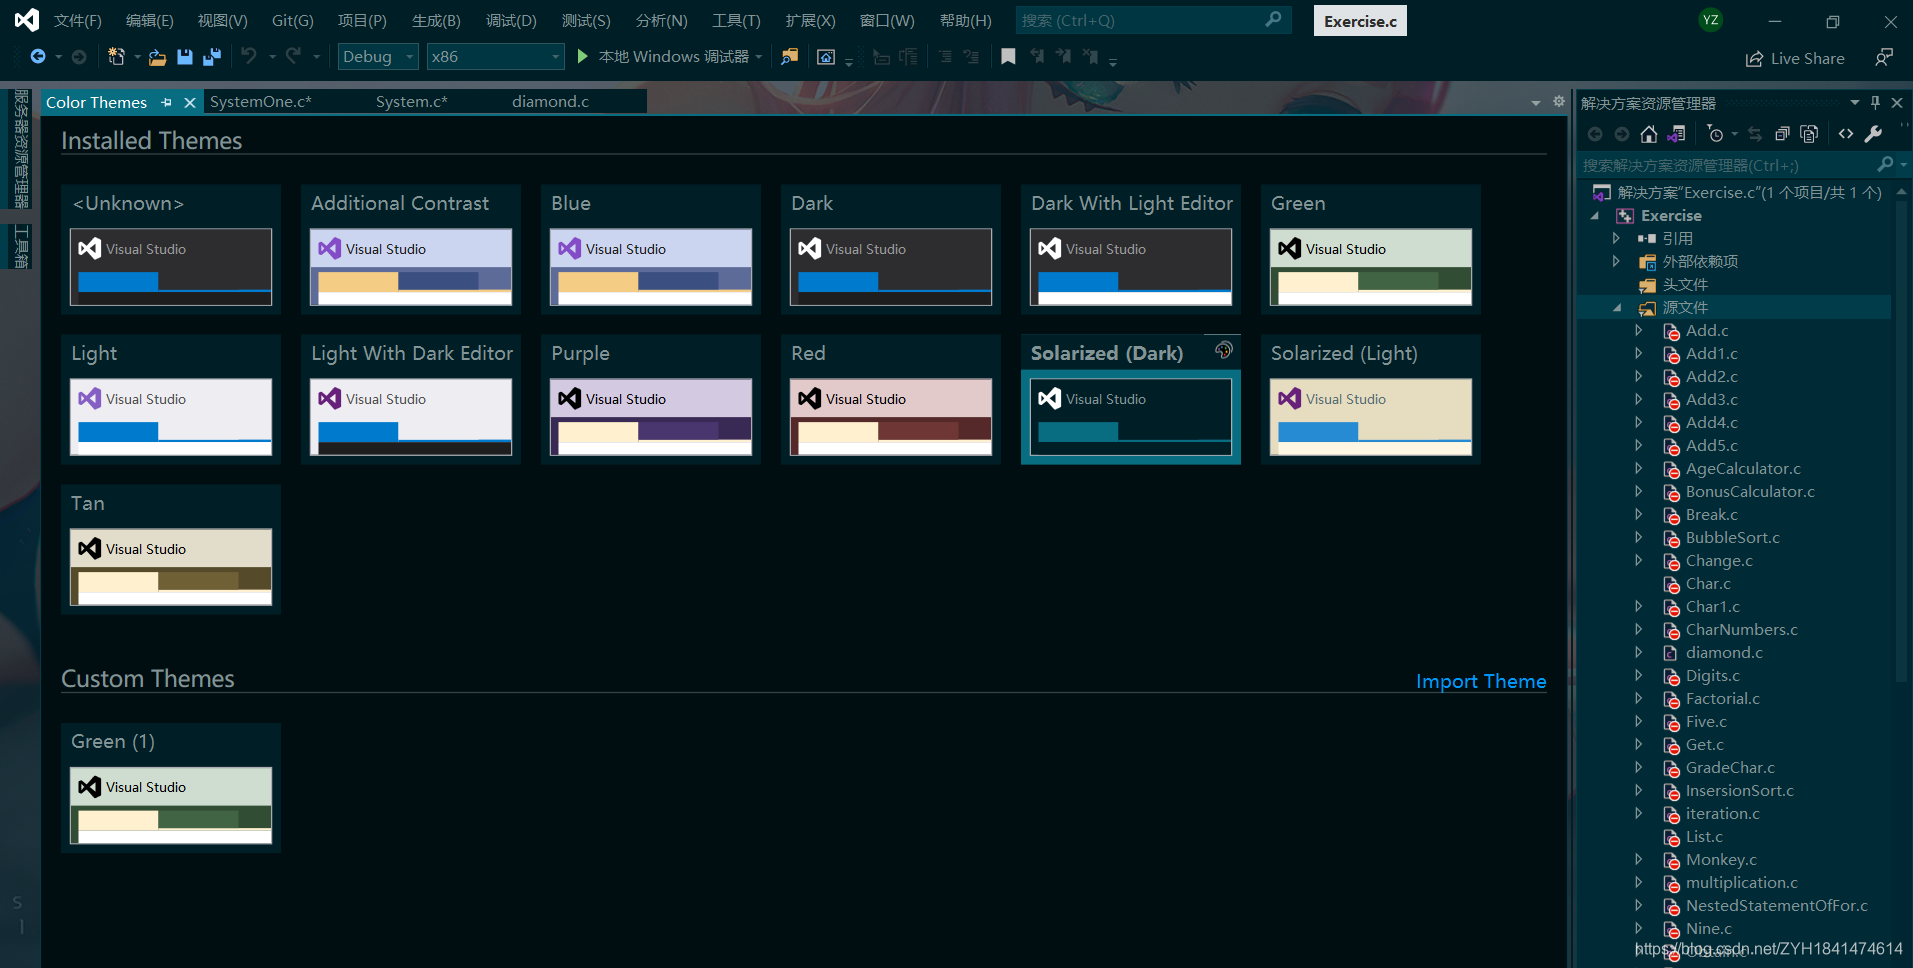Open the Git(G) menu
The image size is (1913, 968).
292,20
